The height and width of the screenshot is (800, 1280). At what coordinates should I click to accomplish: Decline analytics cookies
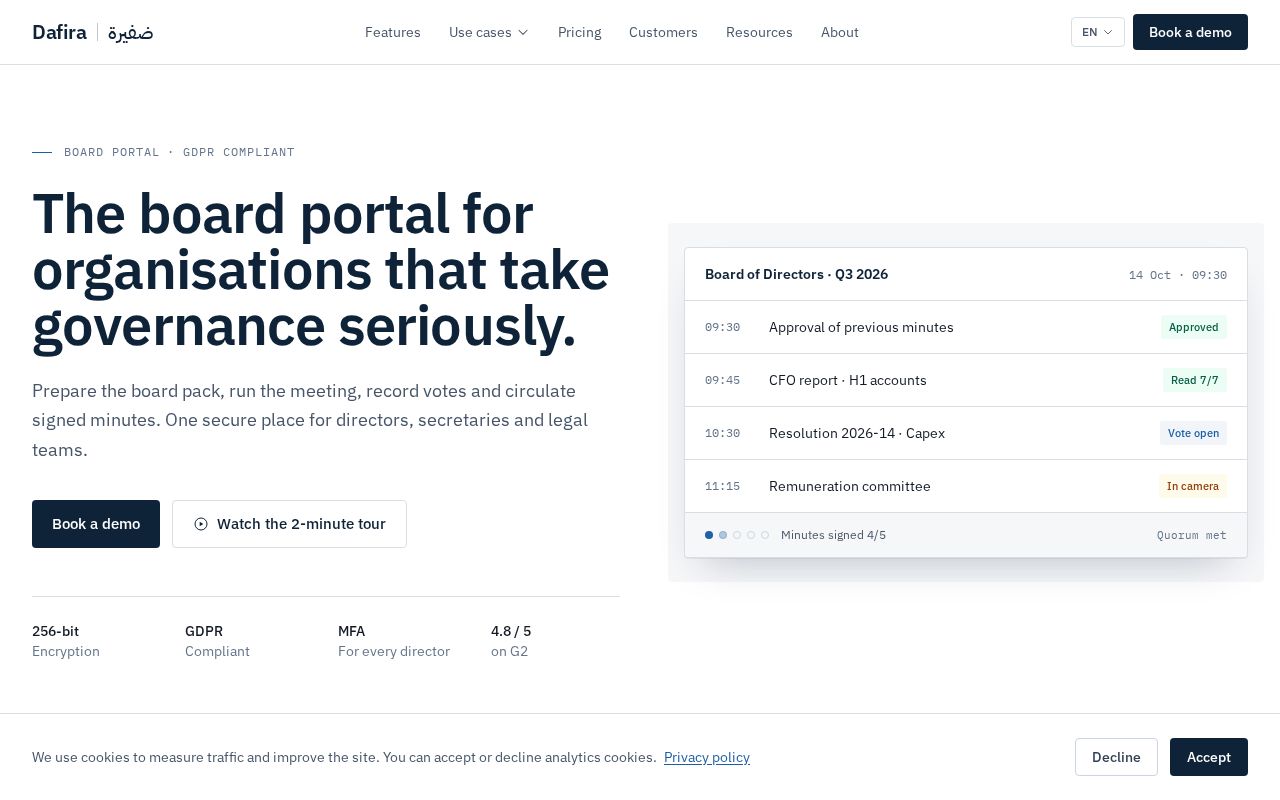[1116, 757]
